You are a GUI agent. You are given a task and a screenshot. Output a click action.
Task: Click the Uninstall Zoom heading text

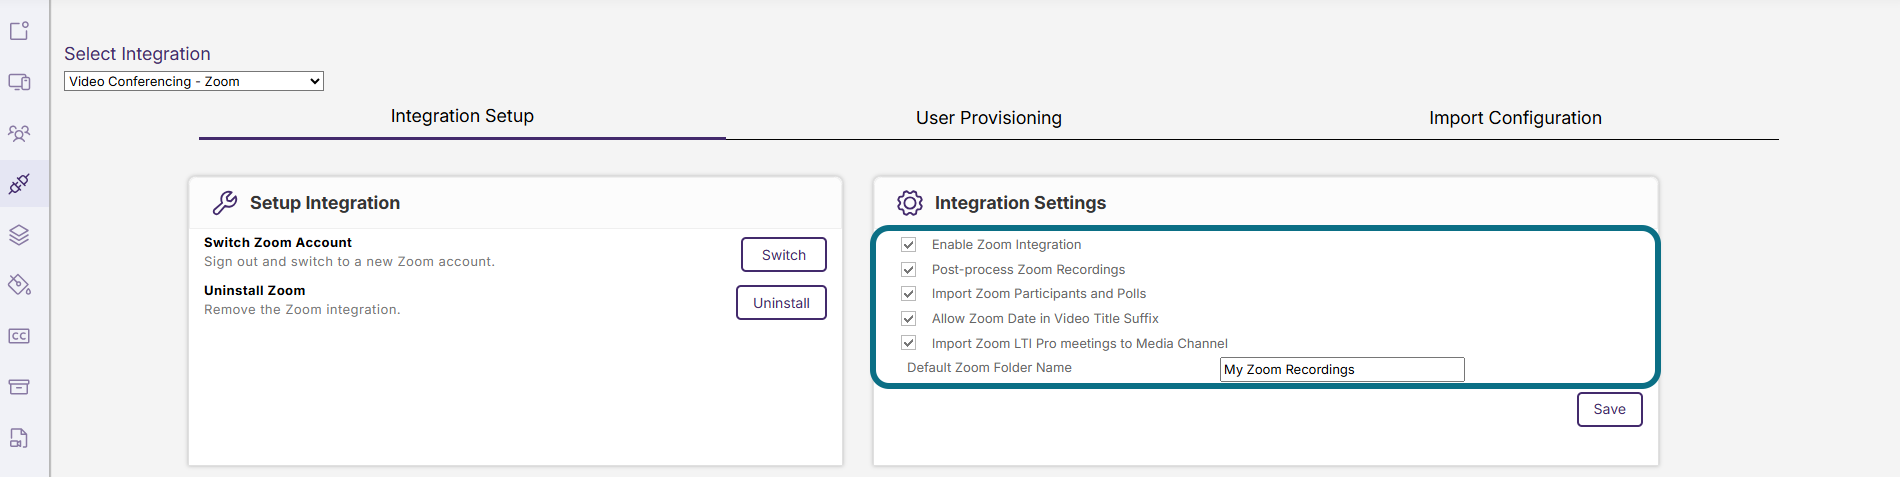tap(255, 290)
